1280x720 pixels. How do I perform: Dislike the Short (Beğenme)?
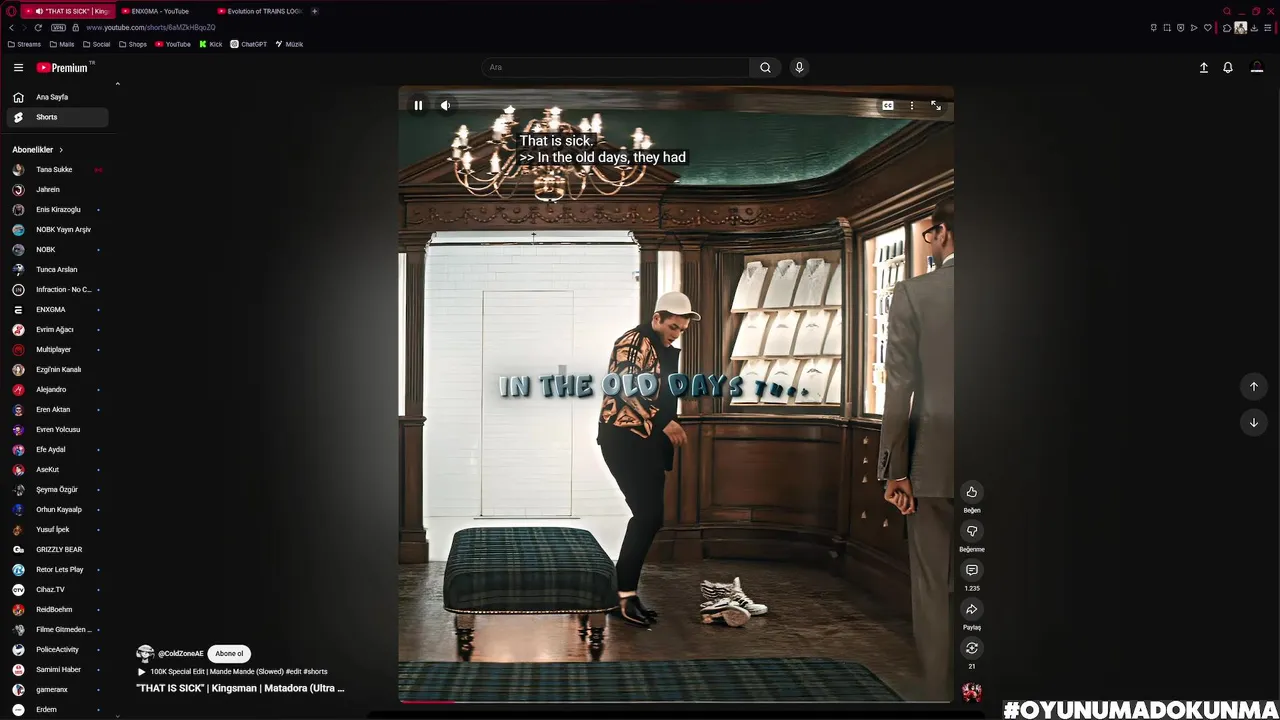tap(971, 531)
